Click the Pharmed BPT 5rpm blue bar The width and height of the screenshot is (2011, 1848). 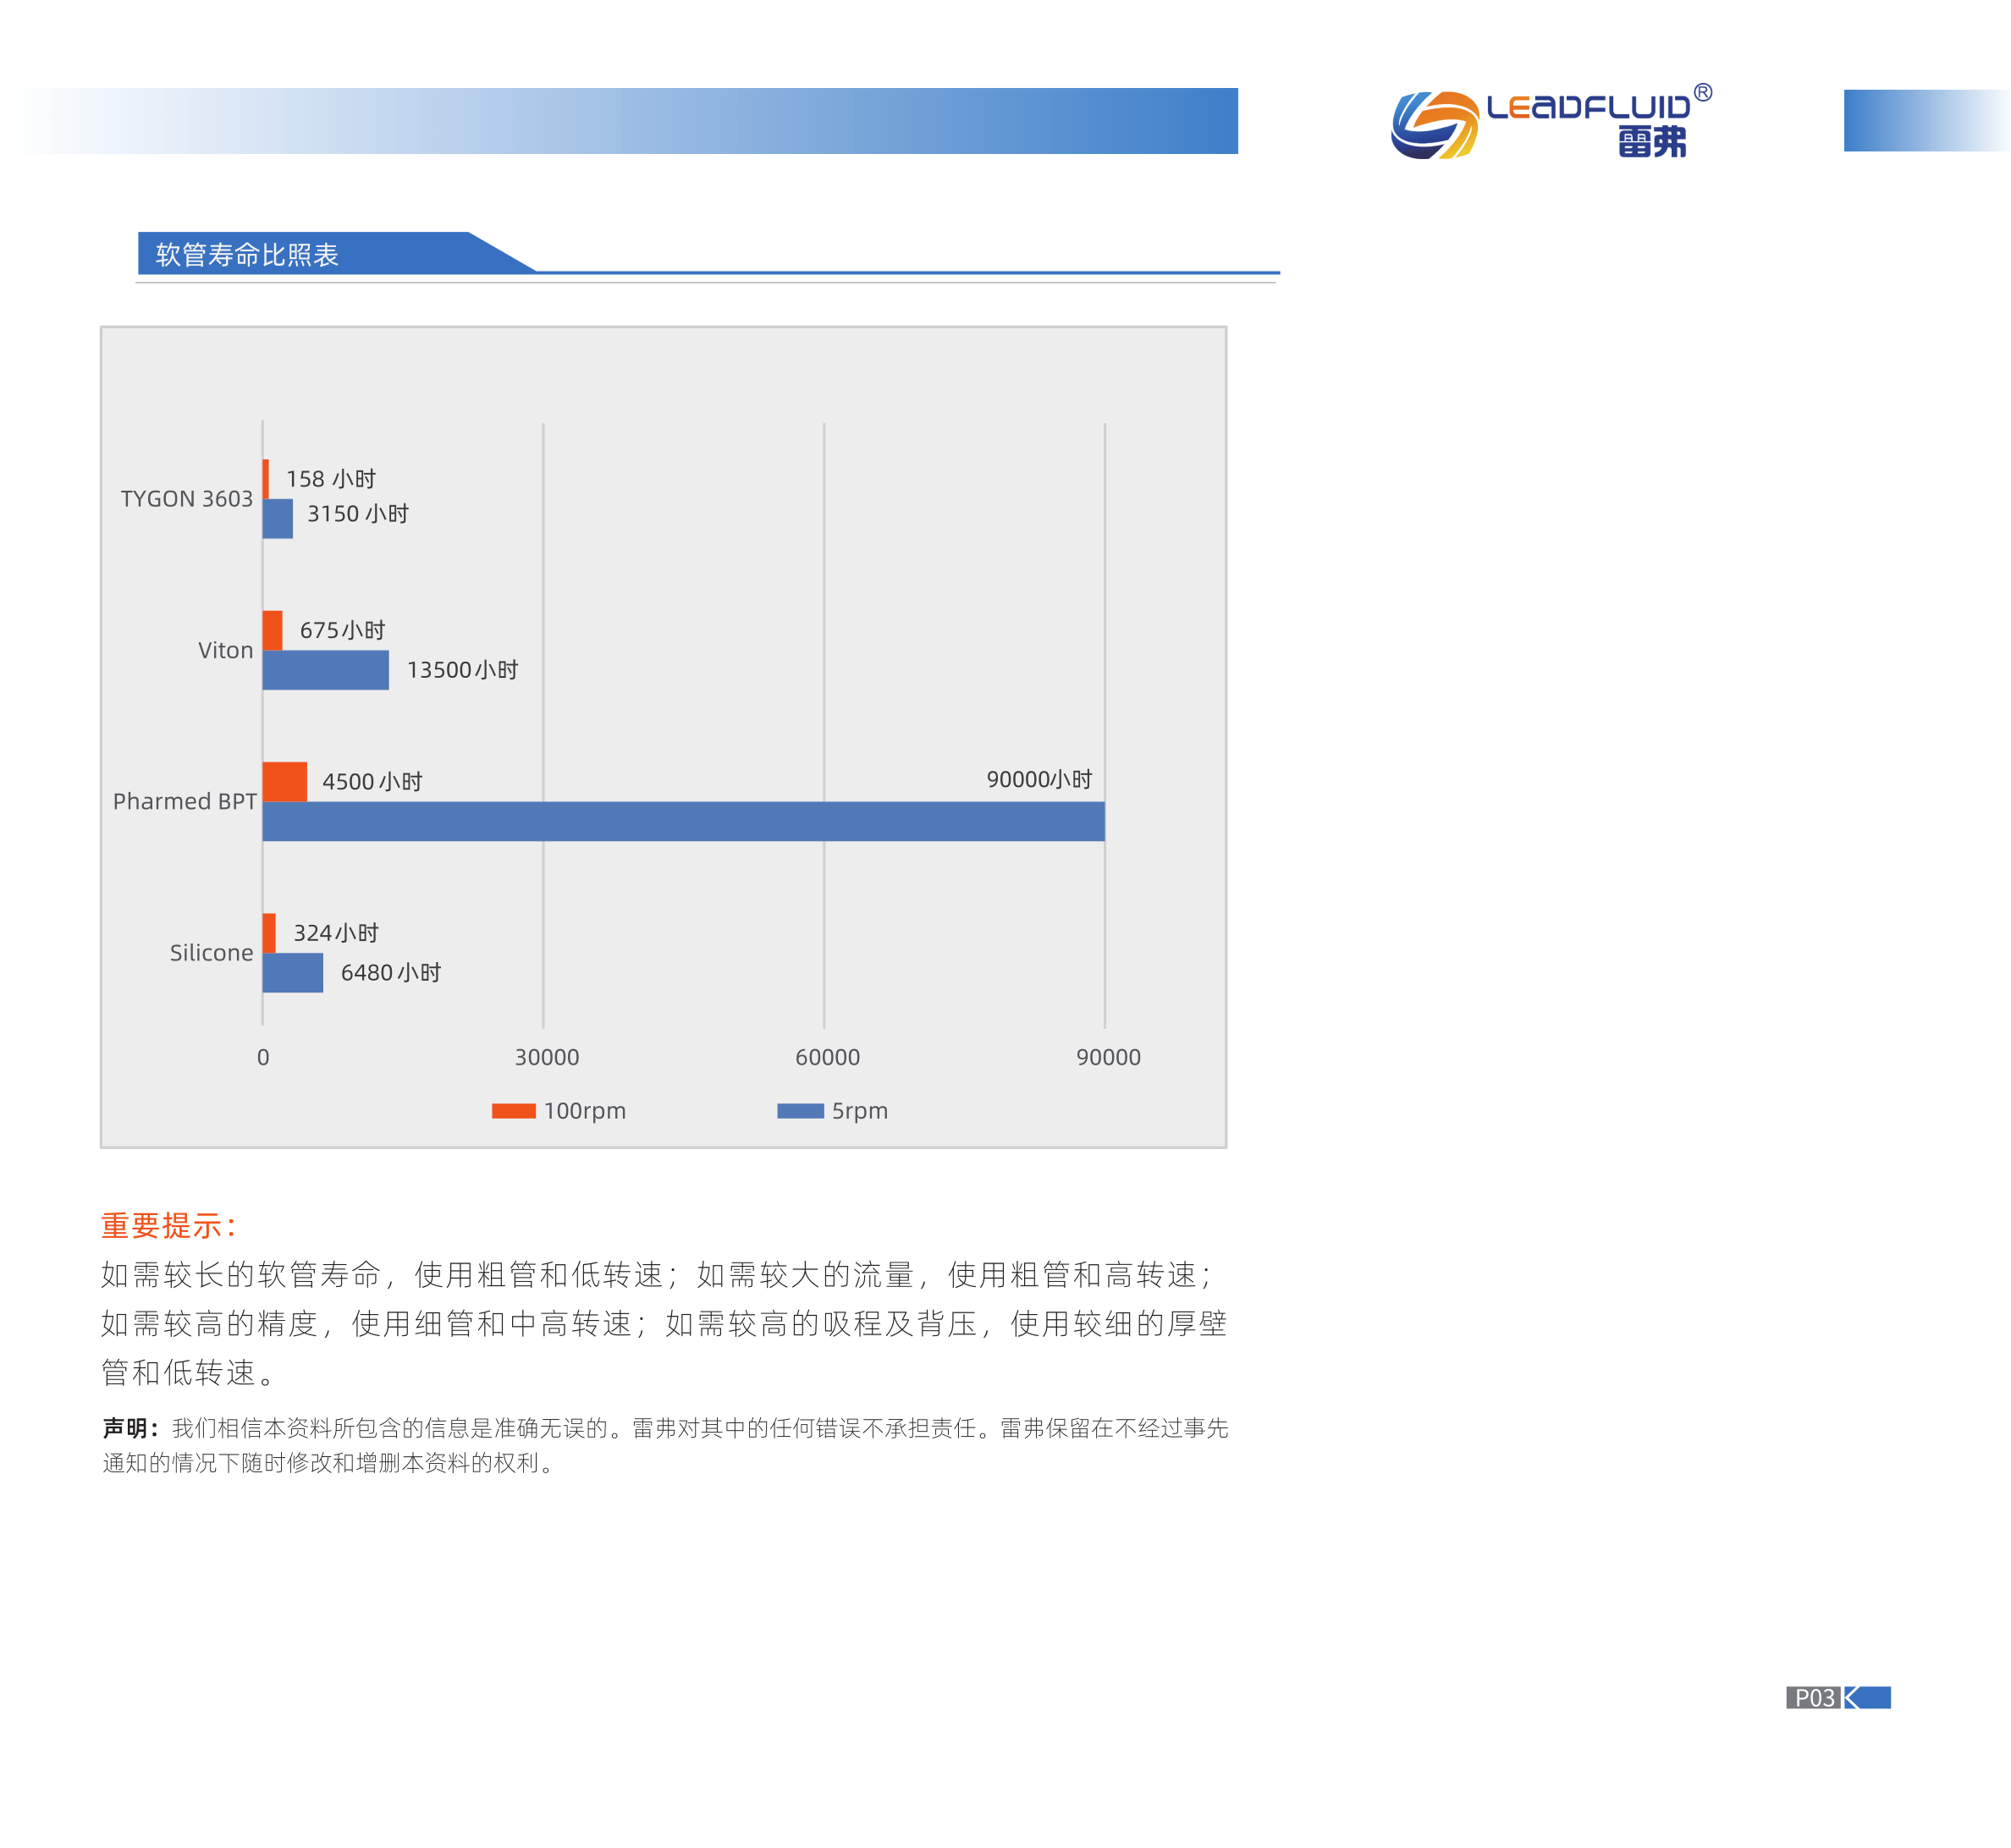(683, 821)
